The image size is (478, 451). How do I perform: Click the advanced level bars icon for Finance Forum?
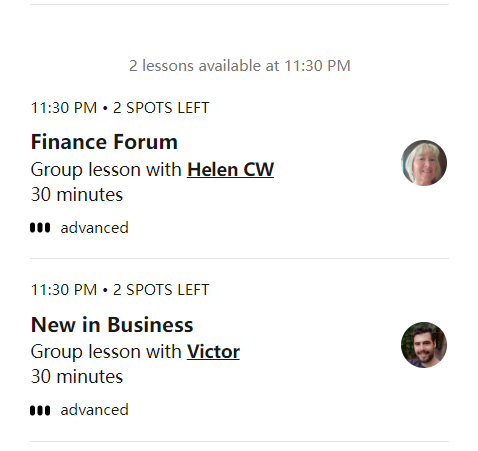tap(40, 228)
